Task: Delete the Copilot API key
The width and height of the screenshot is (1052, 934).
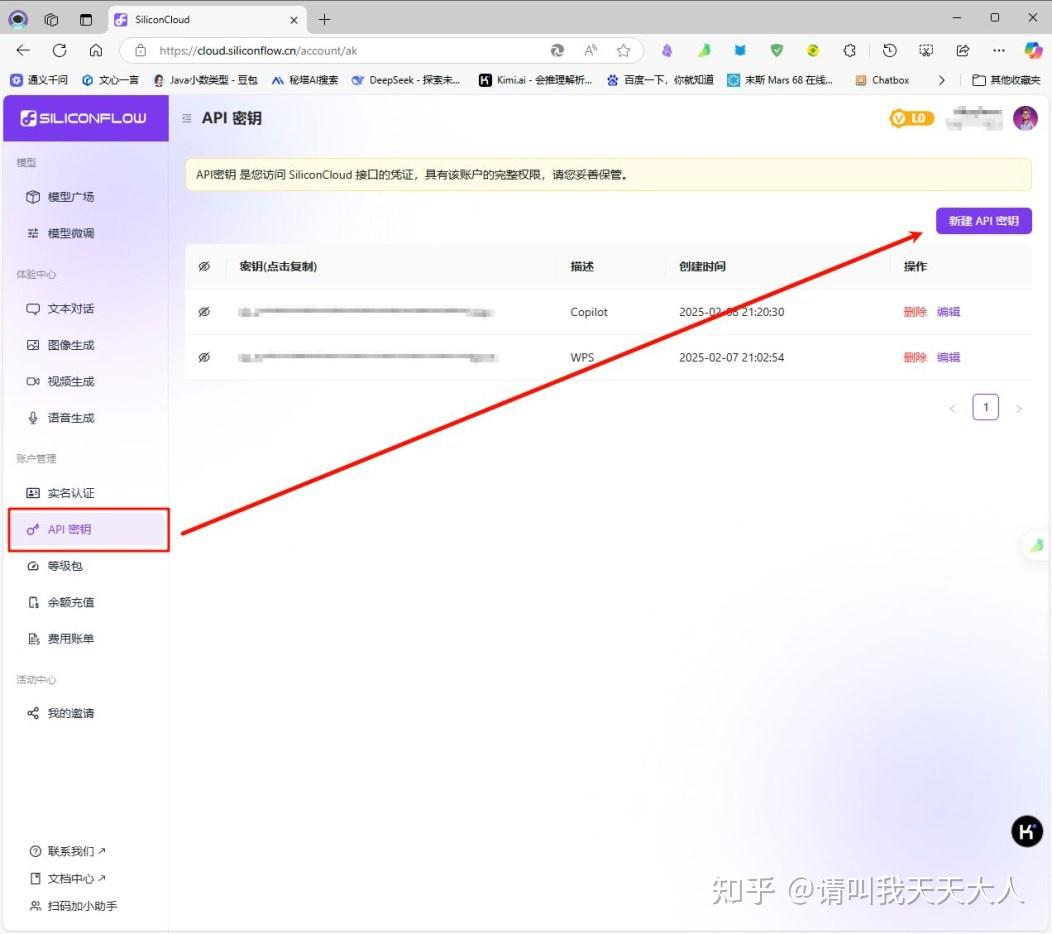Action: [x=915, y=311]
